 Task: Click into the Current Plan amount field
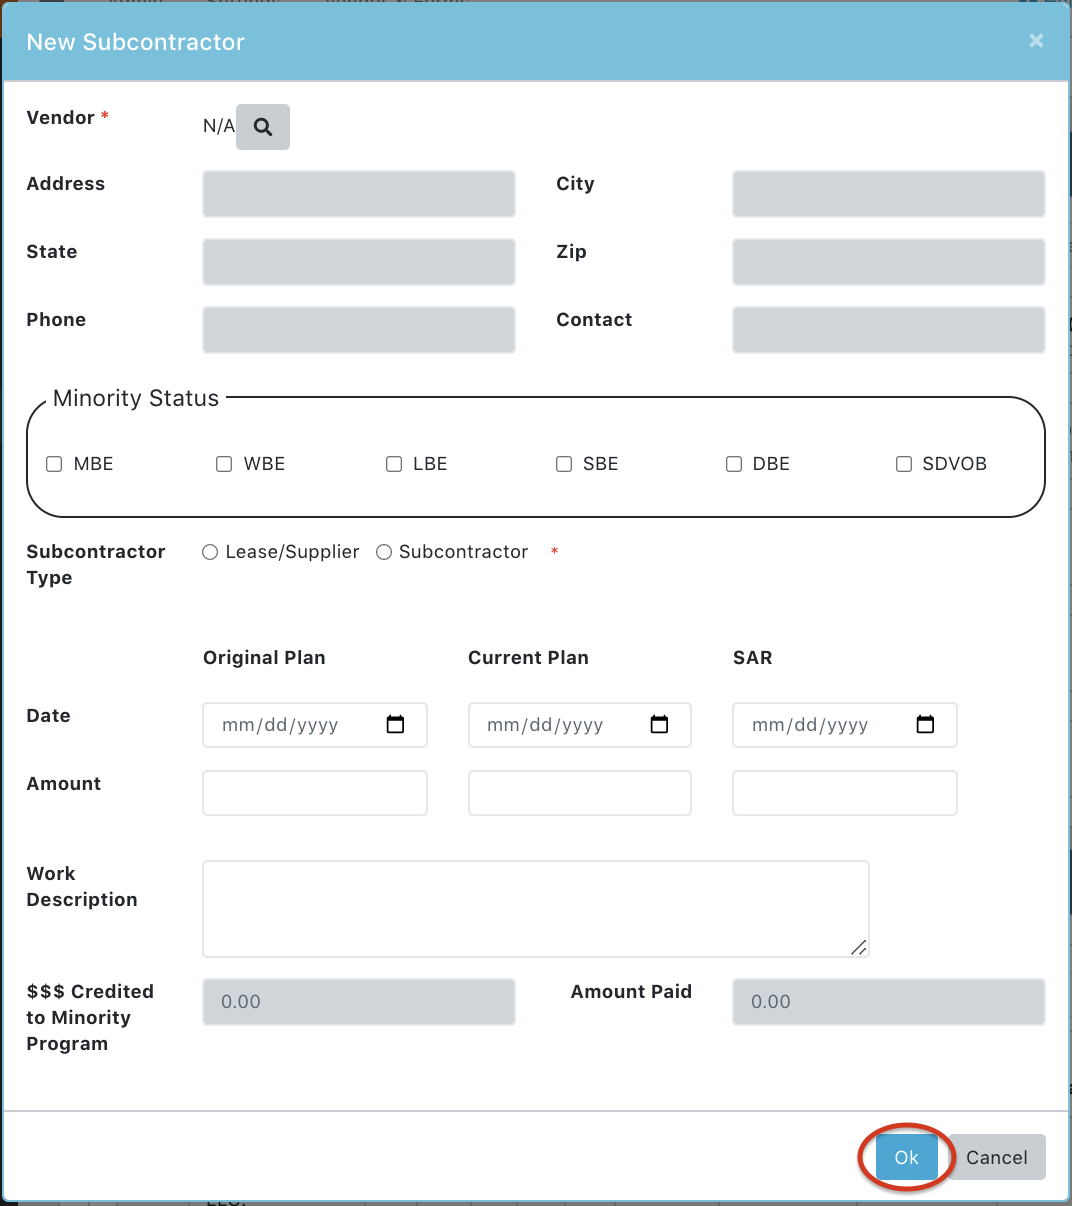pos(579,793)
